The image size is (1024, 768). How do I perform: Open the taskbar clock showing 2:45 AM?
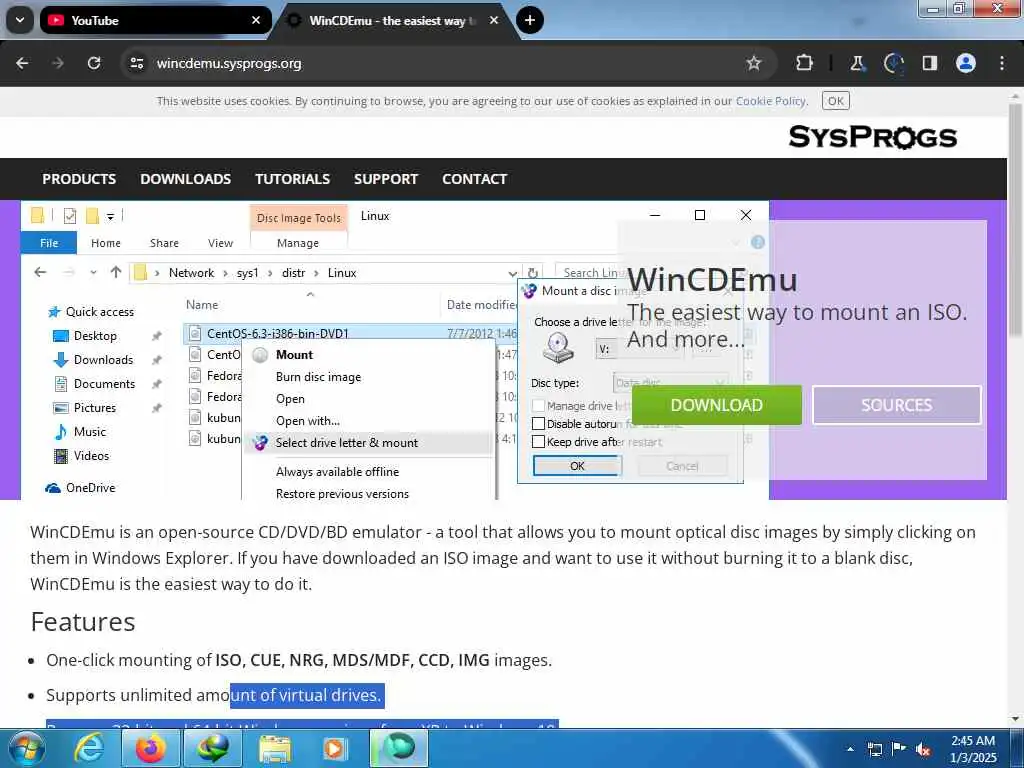973,749
